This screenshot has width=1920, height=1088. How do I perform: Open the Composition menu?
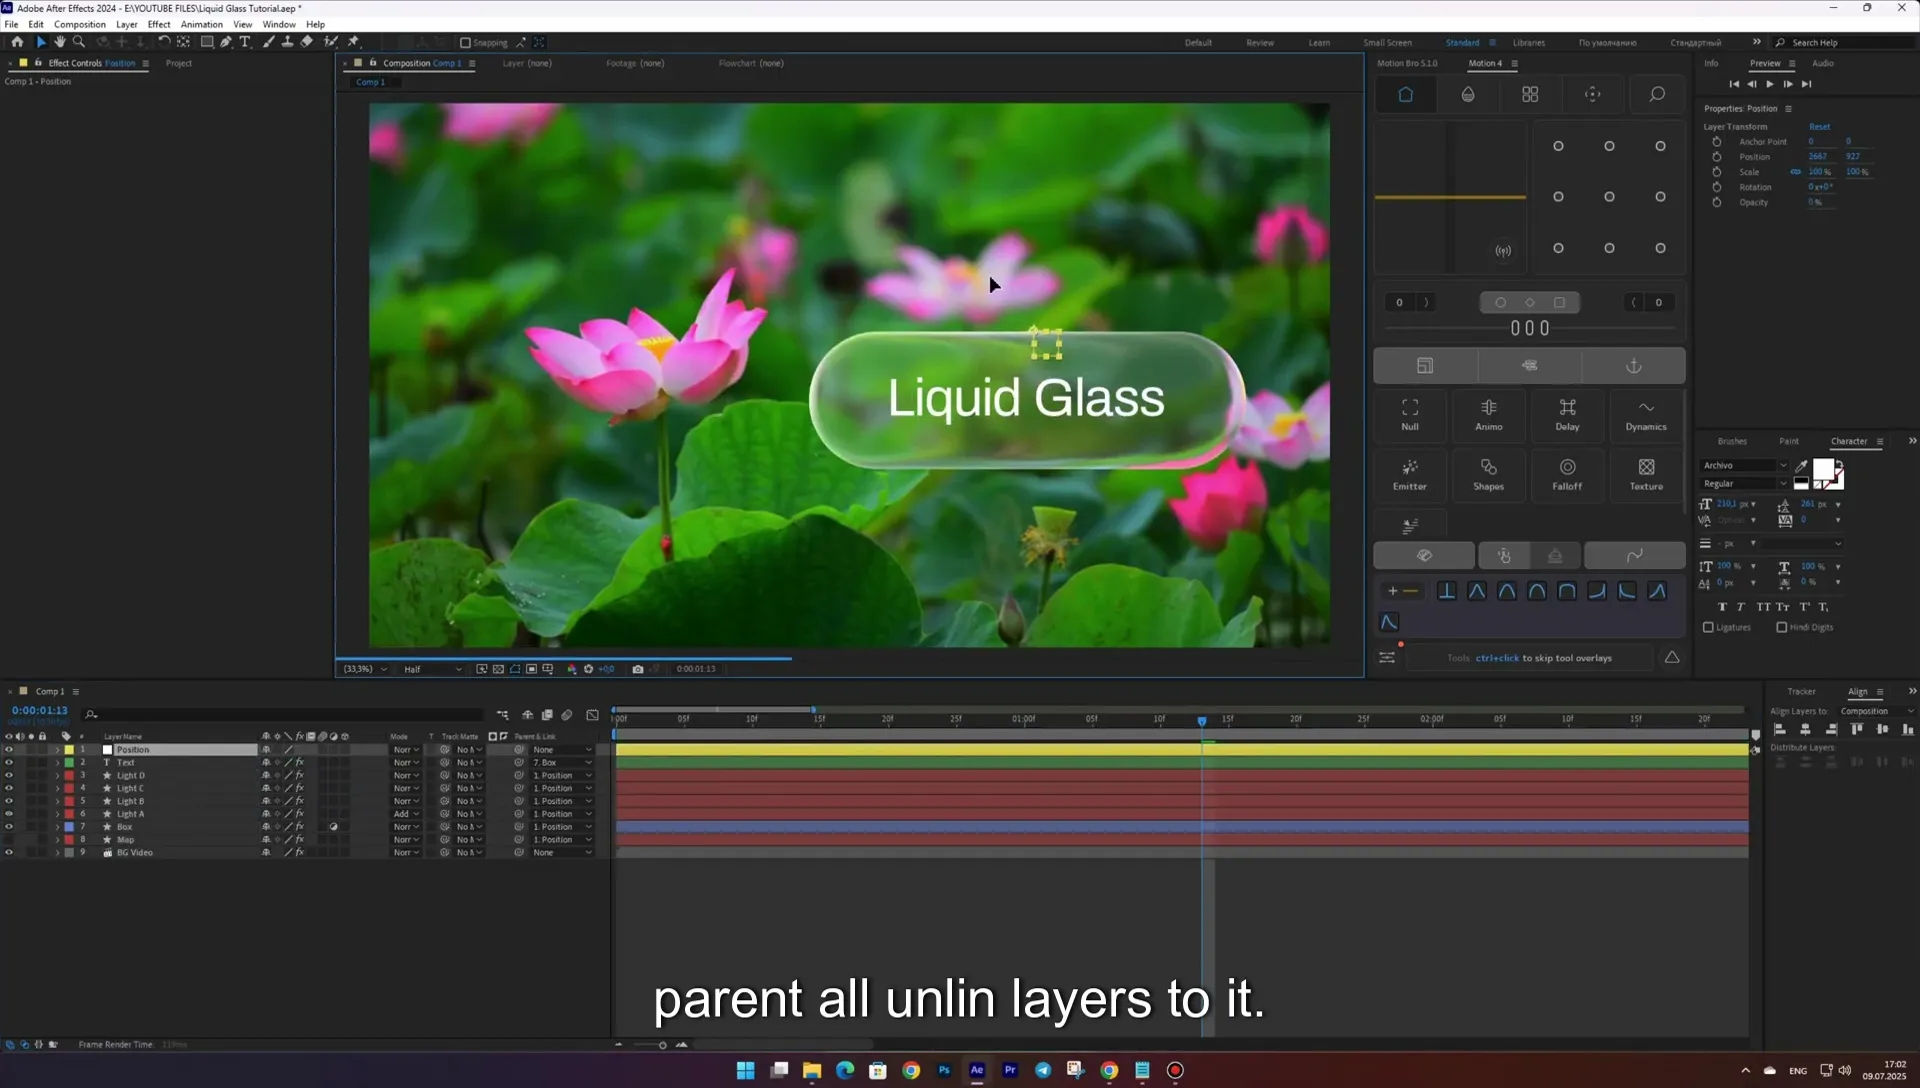[79, 24]
